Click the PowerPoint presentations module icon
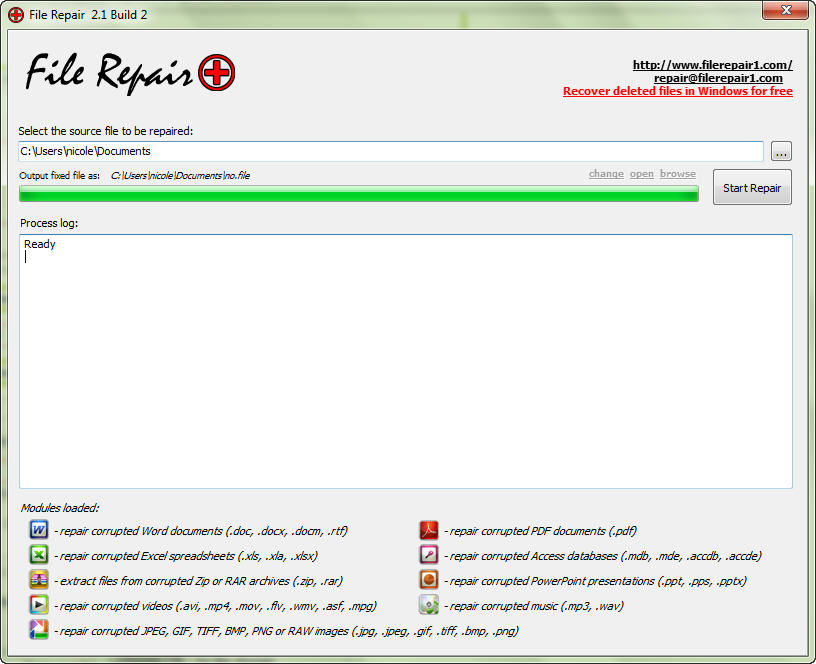 [429, 580]
